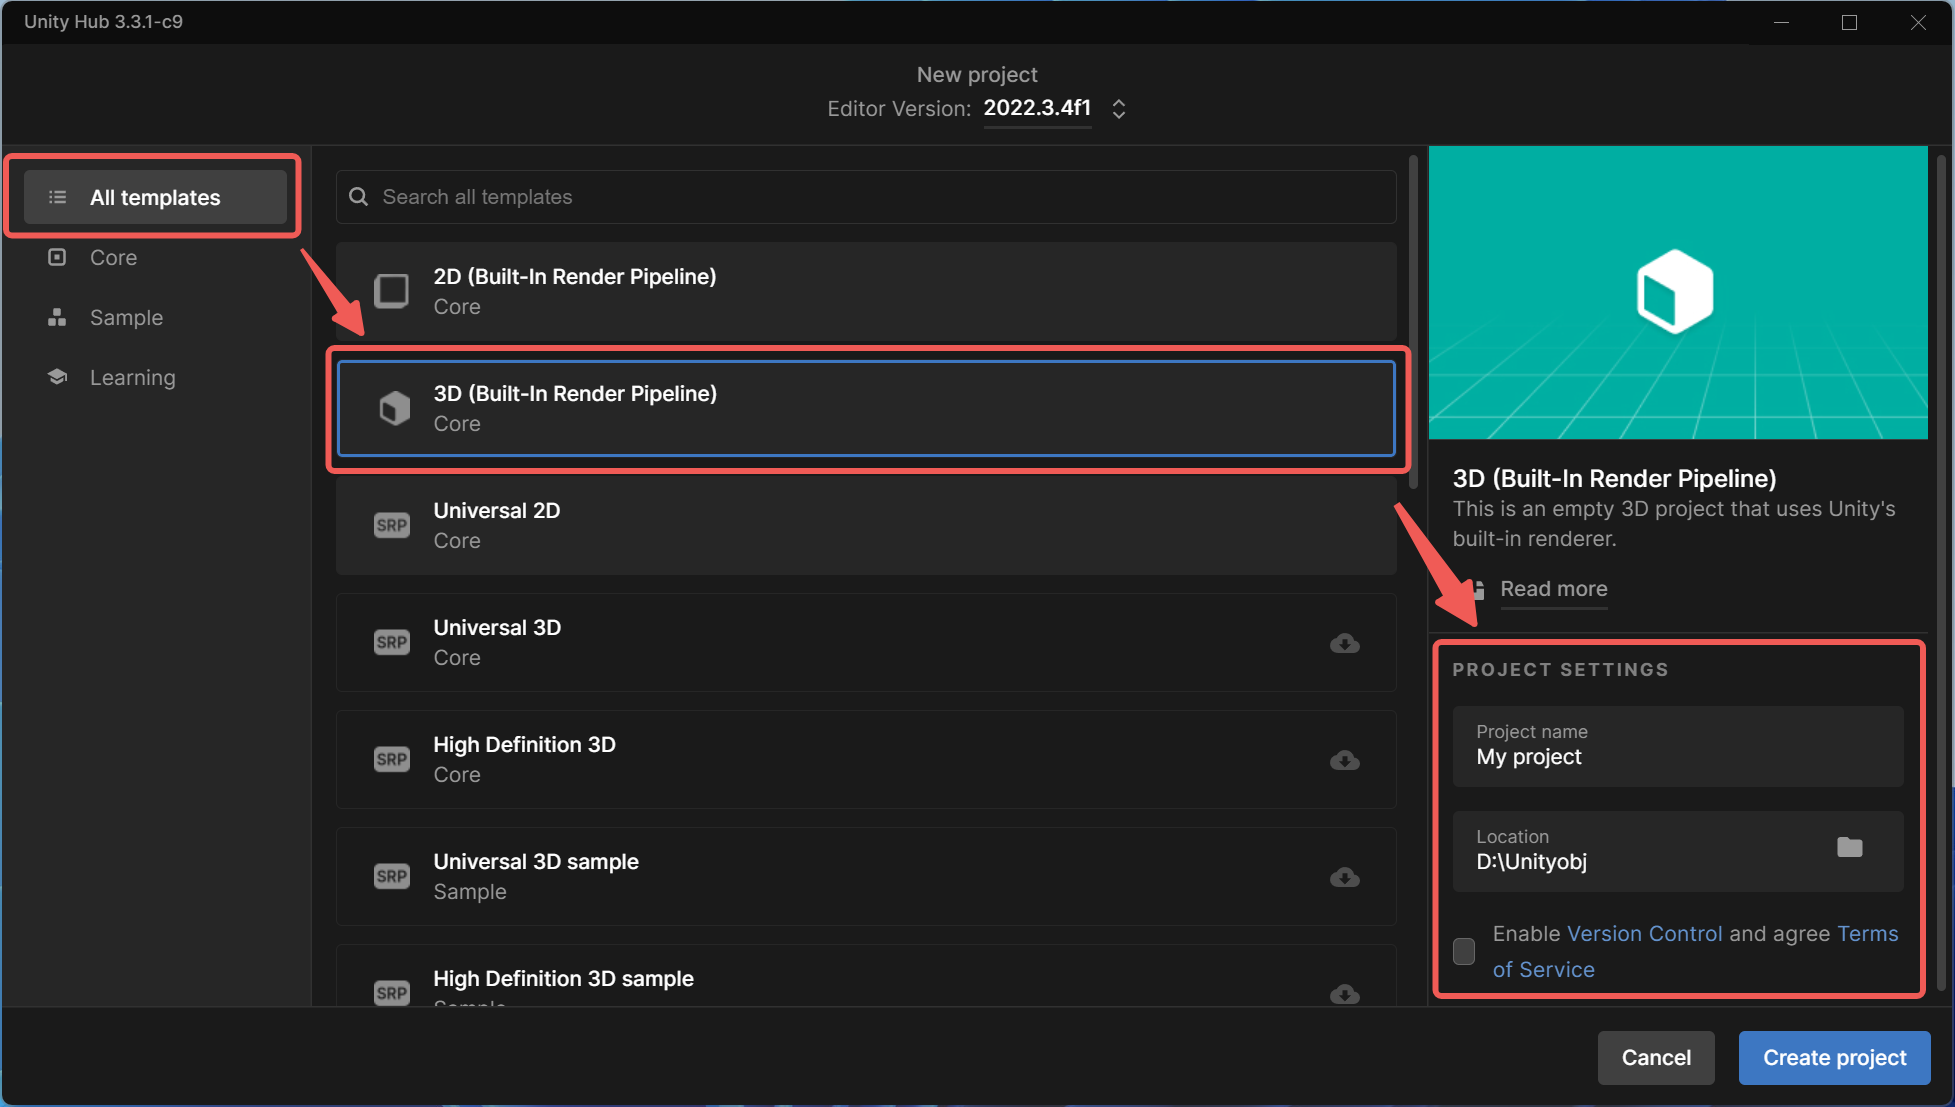Click the PROJECT SETTINGS heading
The width and height of the screenshot is (1955, 1107).
(1560, 670)
